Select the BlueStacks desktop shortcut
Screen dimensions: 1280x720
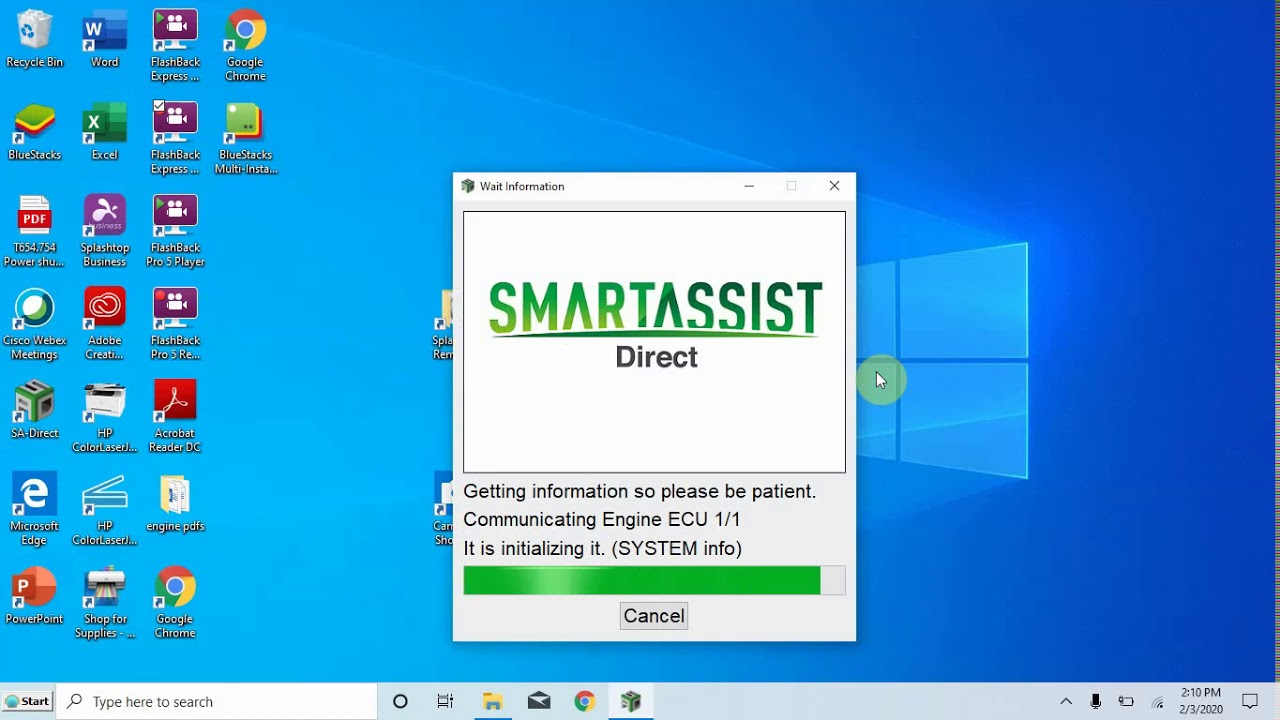pyautogui.click(x=34, y=132)
